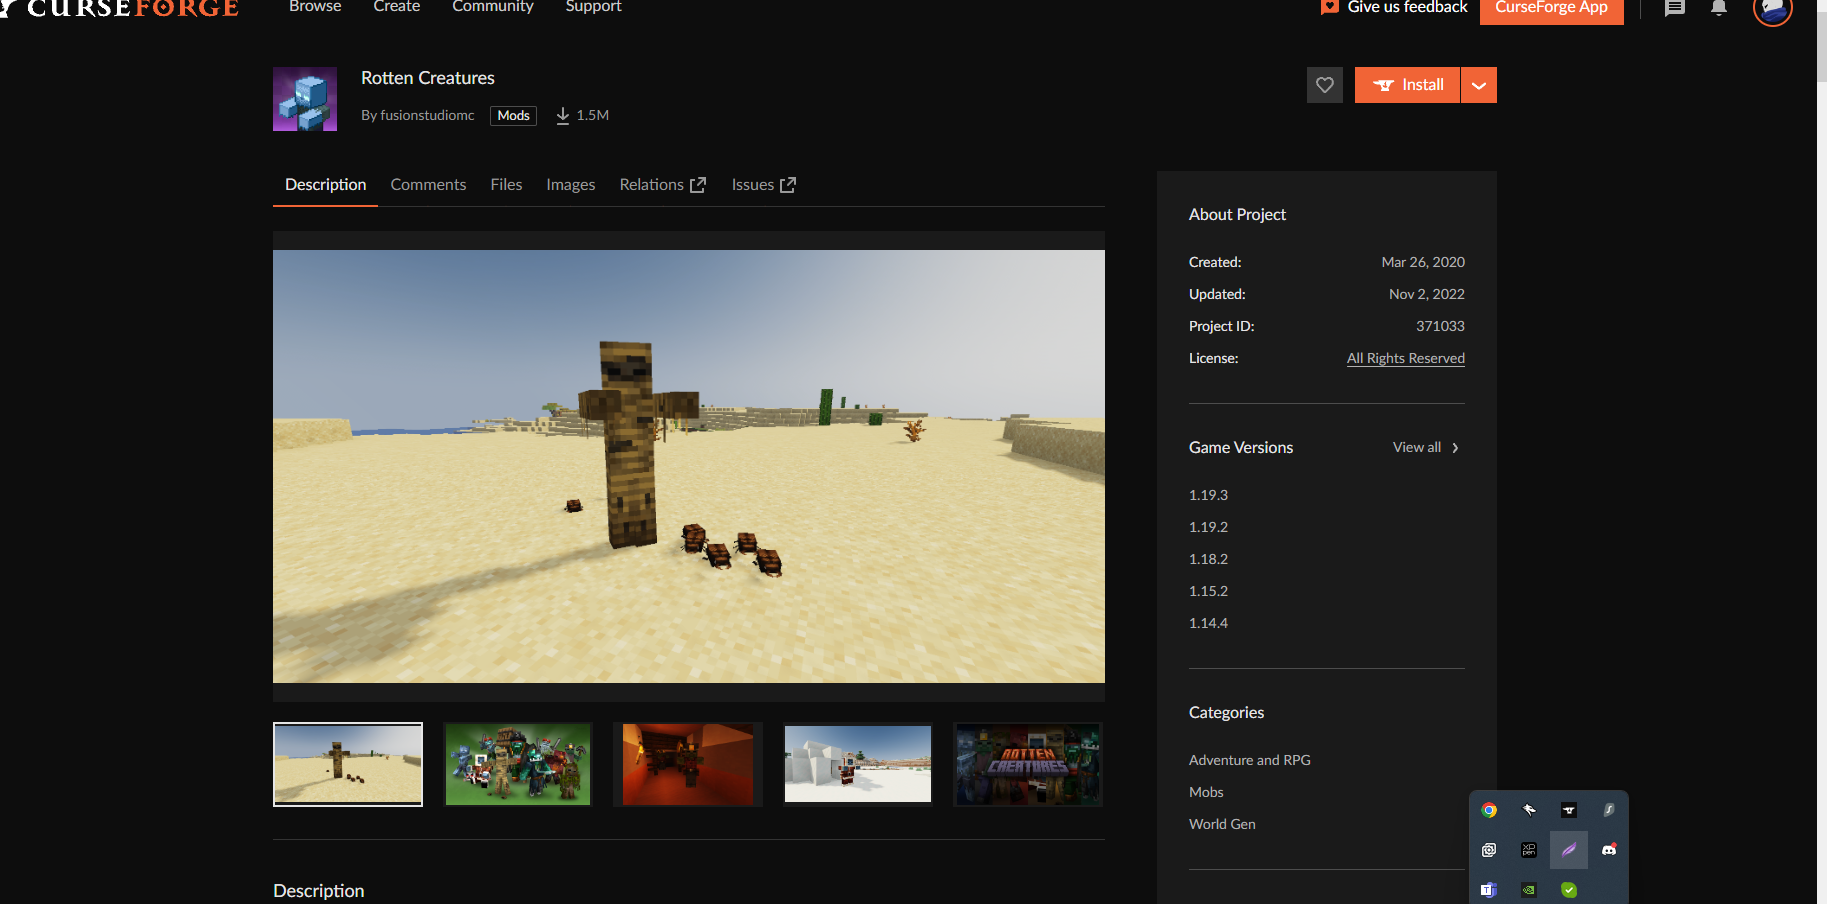Click the CurseForge App button
This screenshot has width=1827, height=904.
1551,8
